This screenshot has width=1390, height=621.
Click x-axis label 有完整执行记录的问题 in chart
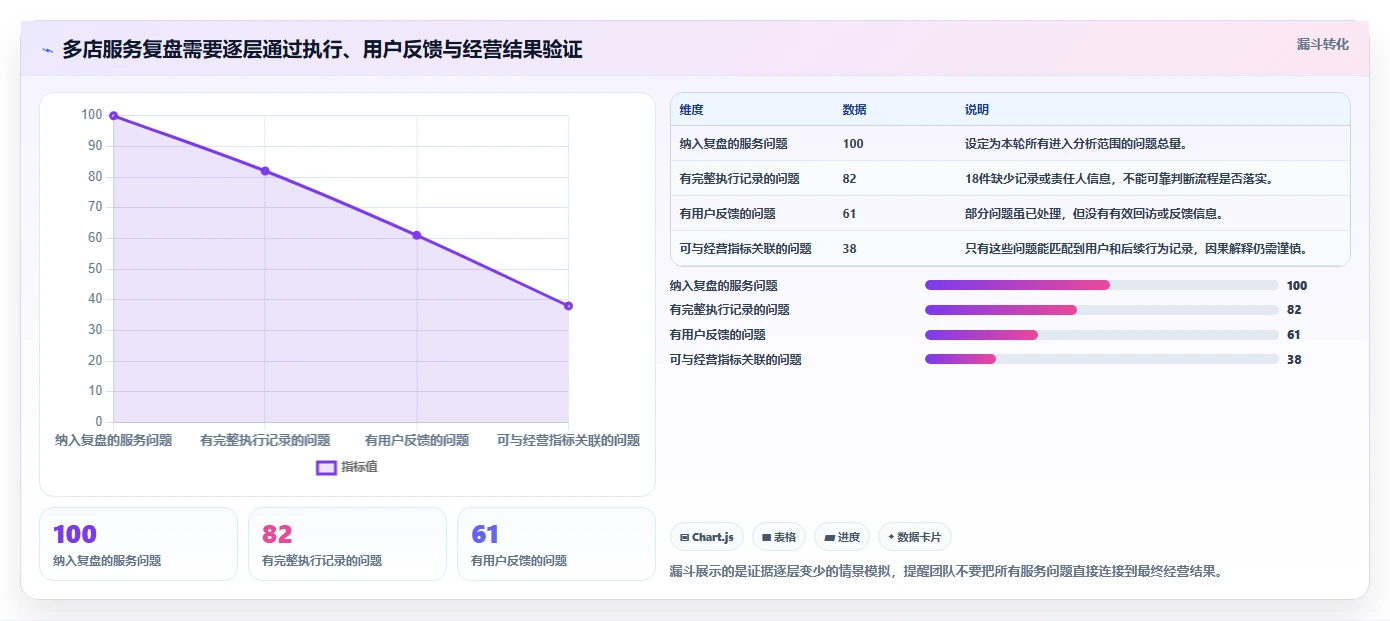265,440
